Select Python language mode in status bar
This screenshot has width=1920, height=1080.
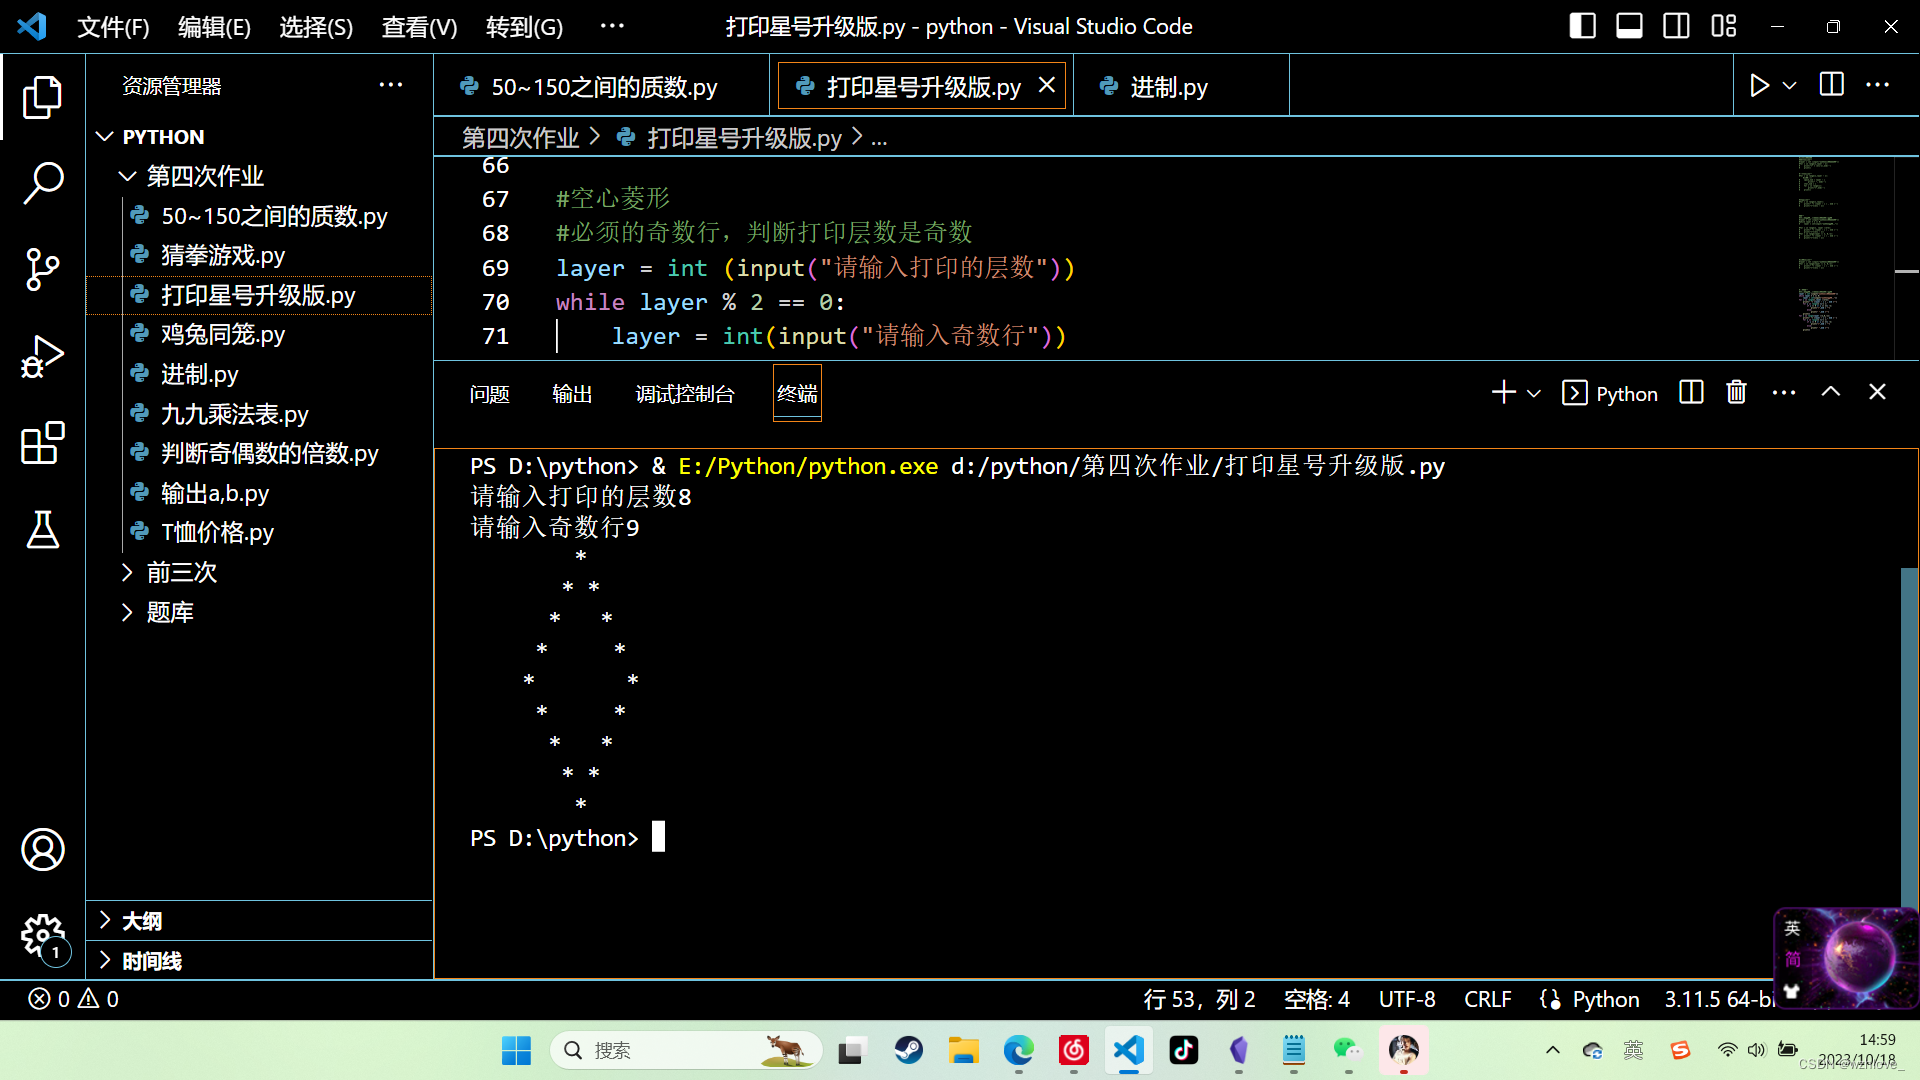pos(1605,999)
